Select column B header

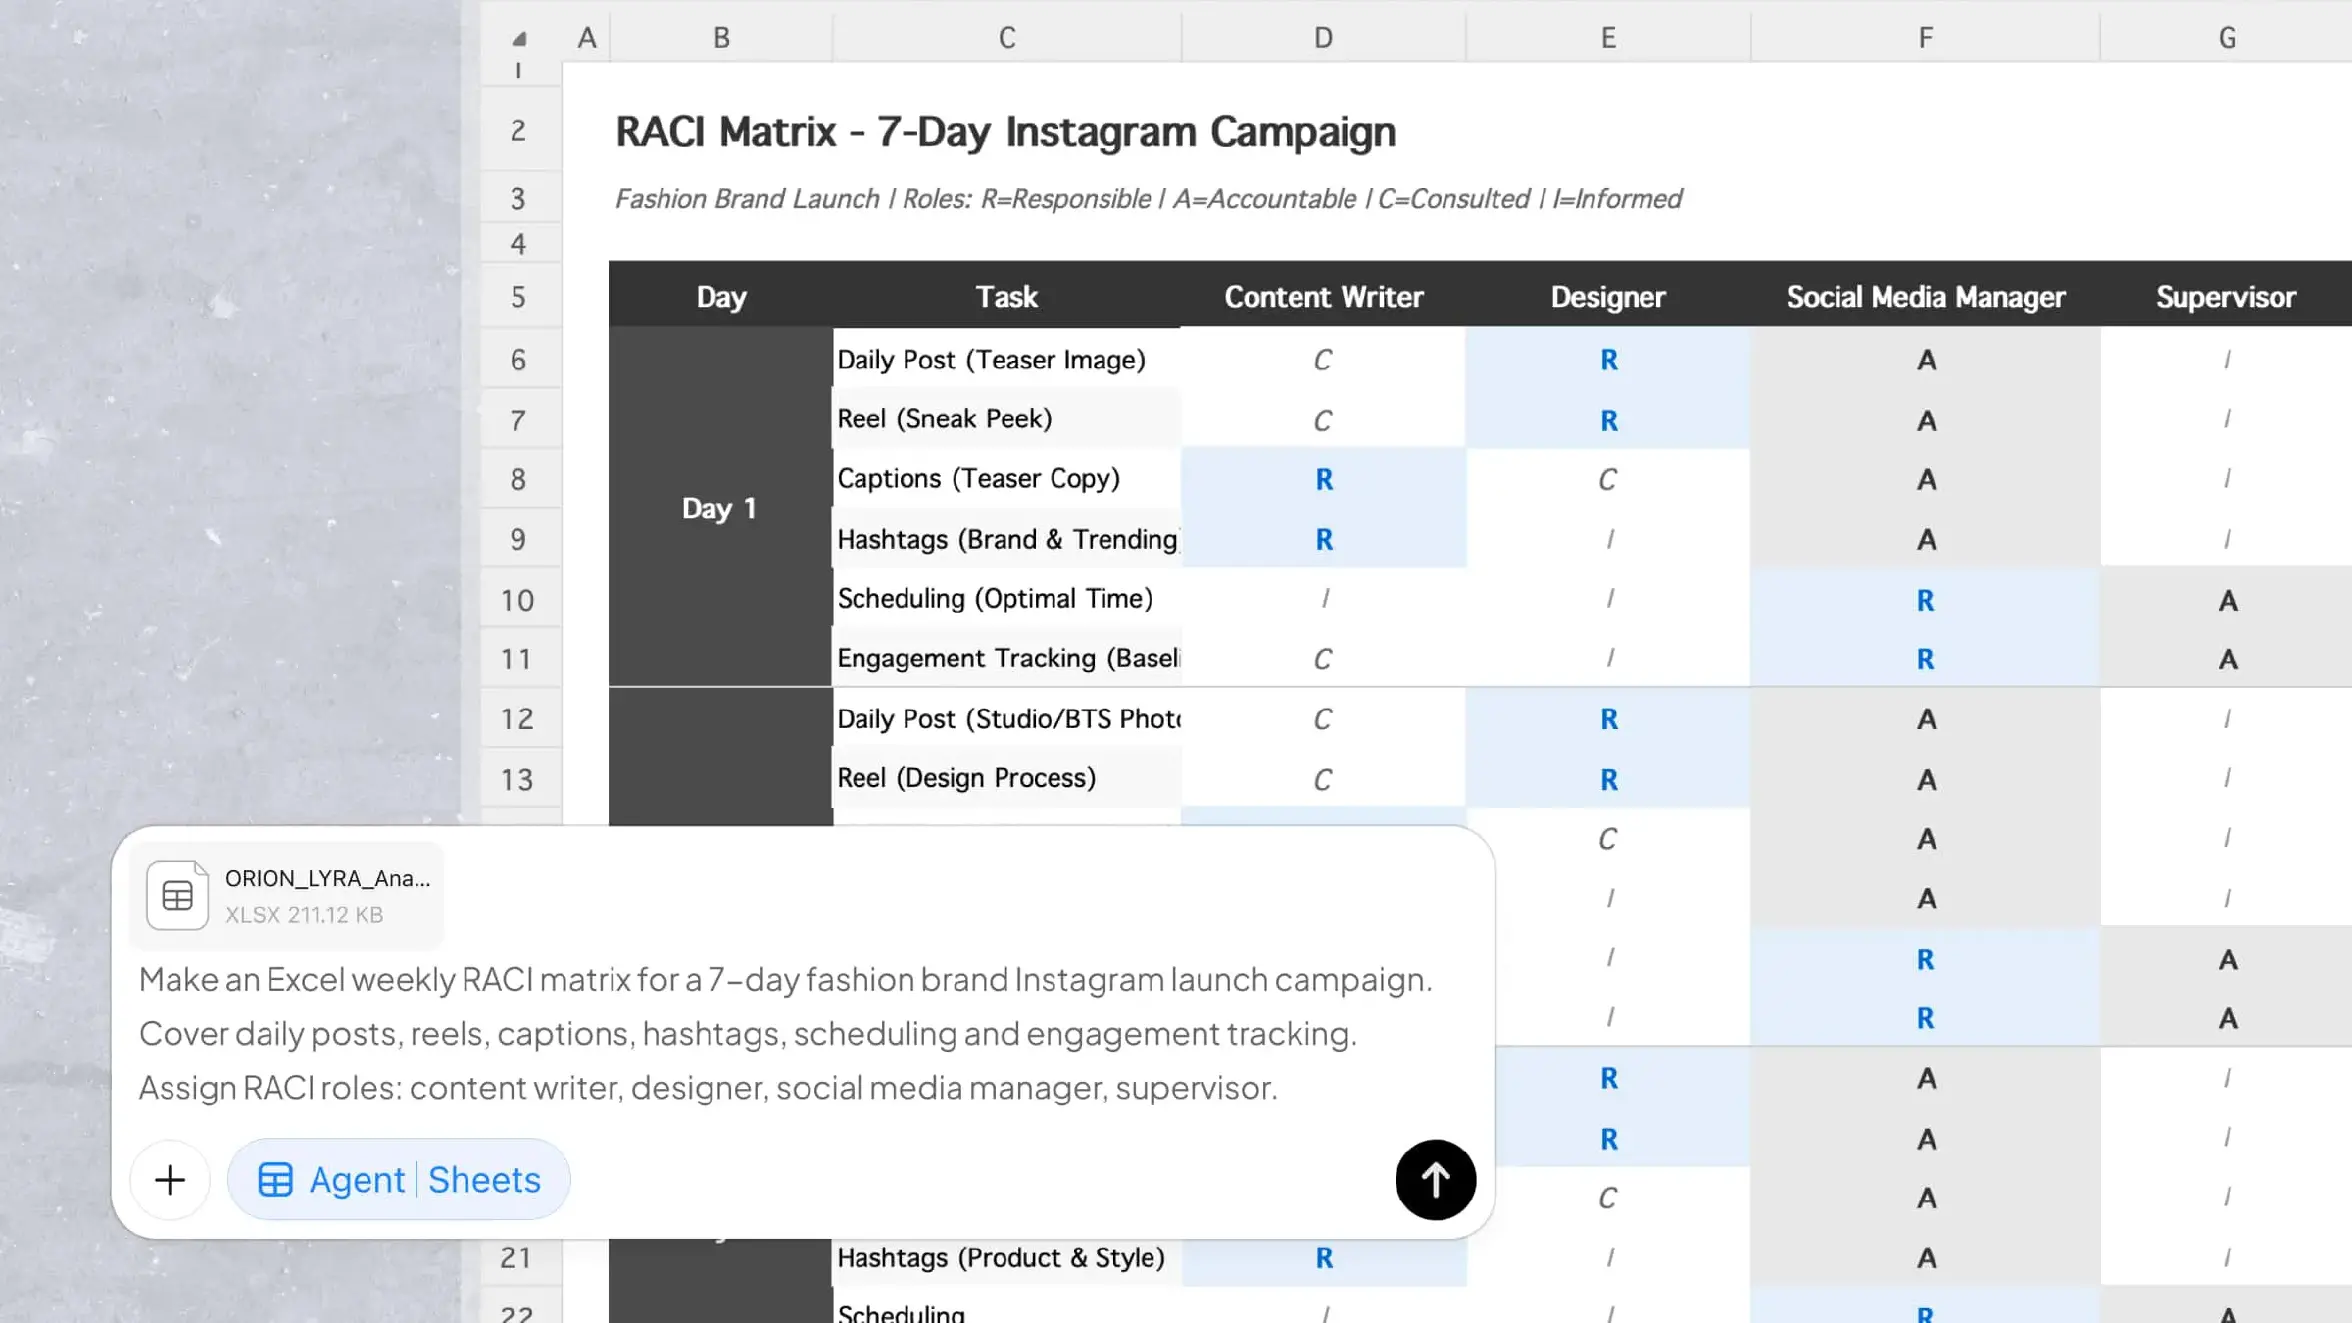coord(721,37)
